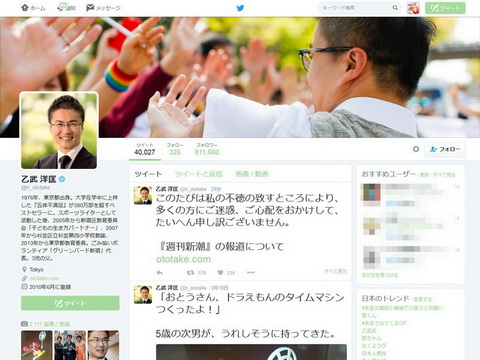This screenshot has height=360, width=480.
Task: Click the Tokyo location pin icon
Action: pos(24,269)
